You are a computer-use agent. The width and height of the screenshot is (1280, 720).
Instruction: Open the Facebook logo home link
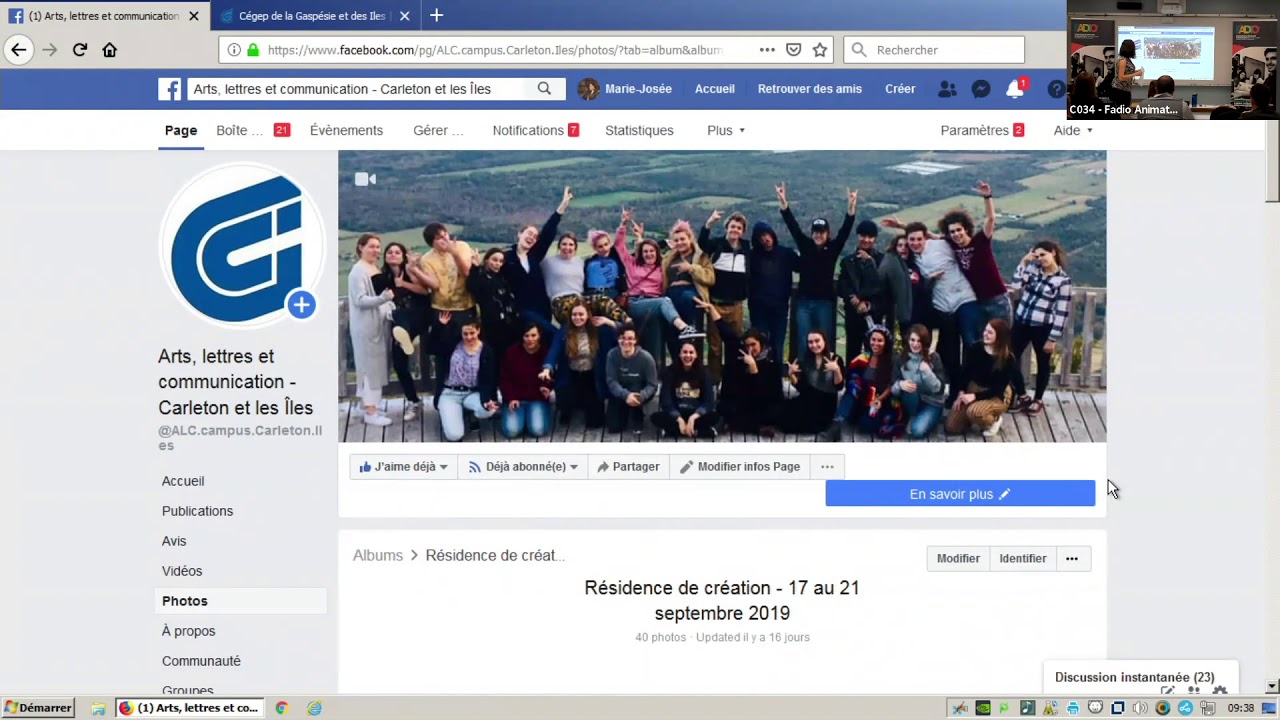170,89
